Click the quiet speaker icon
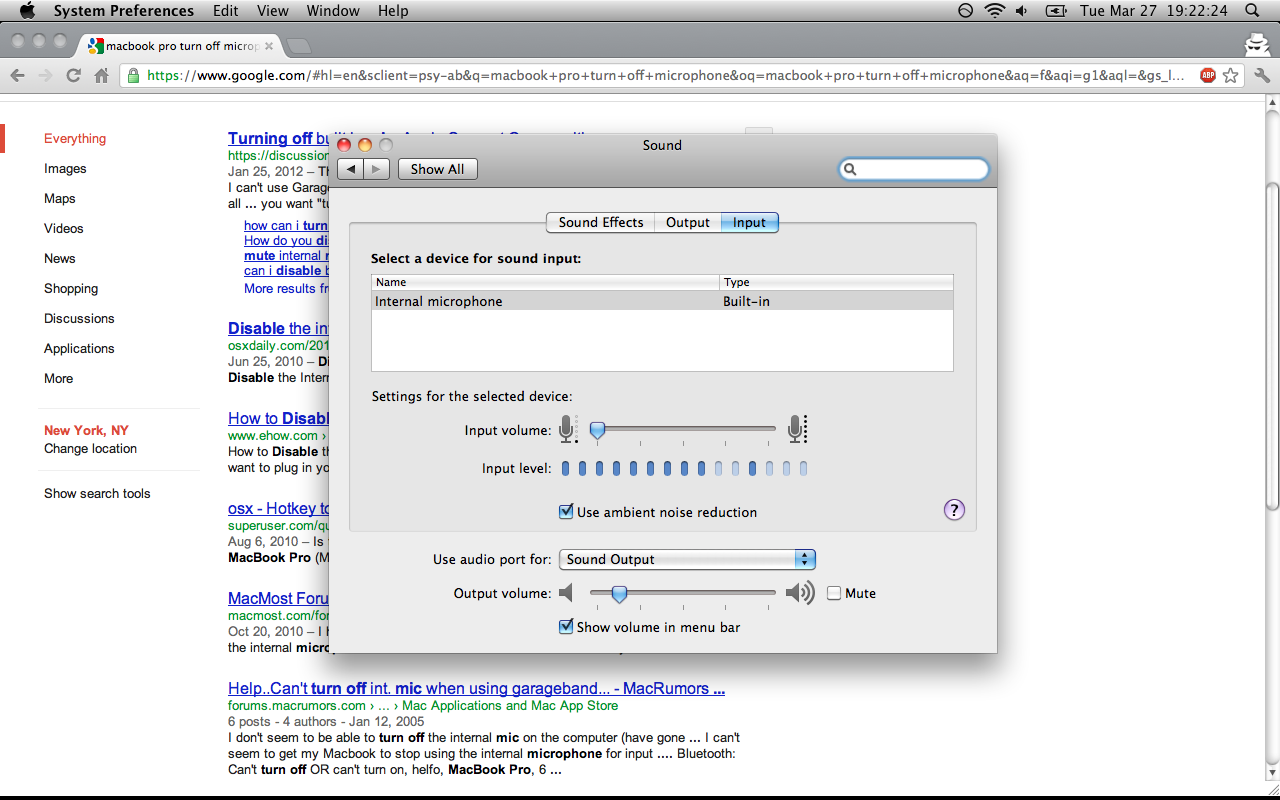Viewport: 1280px width, 800px height. pos(566,593)
